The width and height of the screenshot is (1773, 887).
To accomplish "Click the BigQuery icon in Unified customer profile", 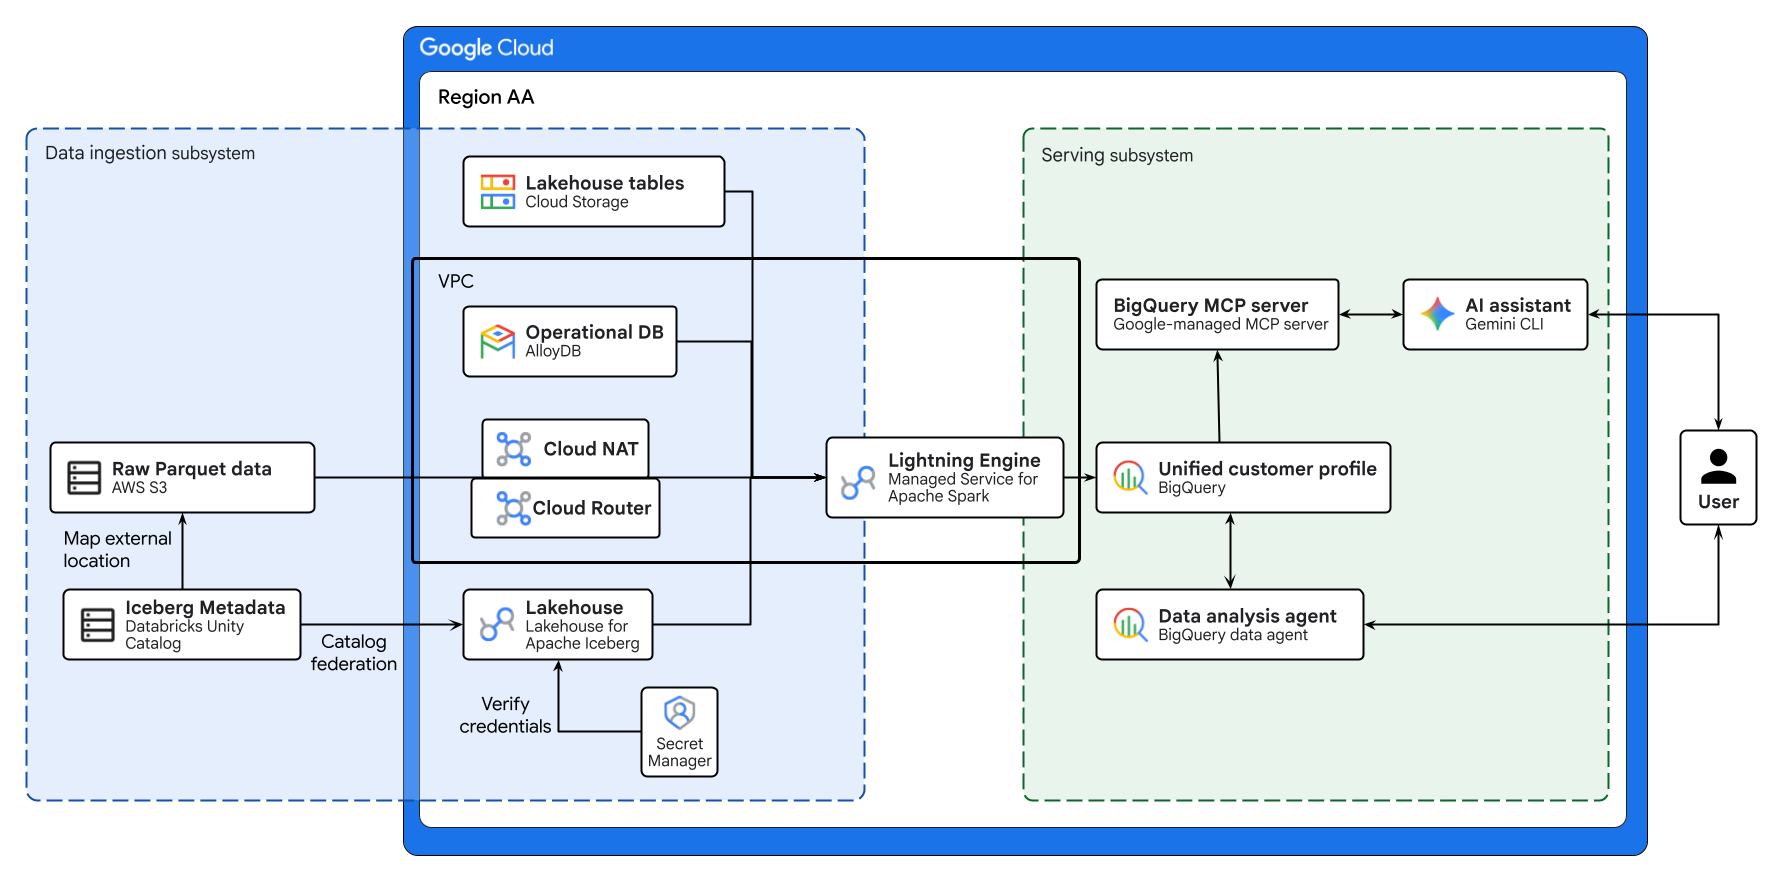I will coord(1130,478).
